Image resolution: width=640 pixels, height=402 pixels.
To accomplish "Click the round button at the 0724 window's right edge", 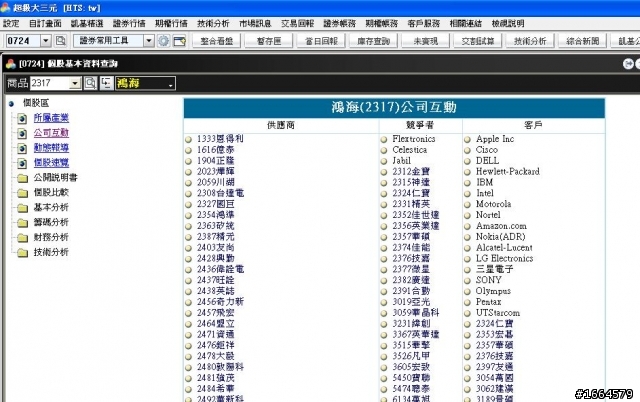I will 628,64.
